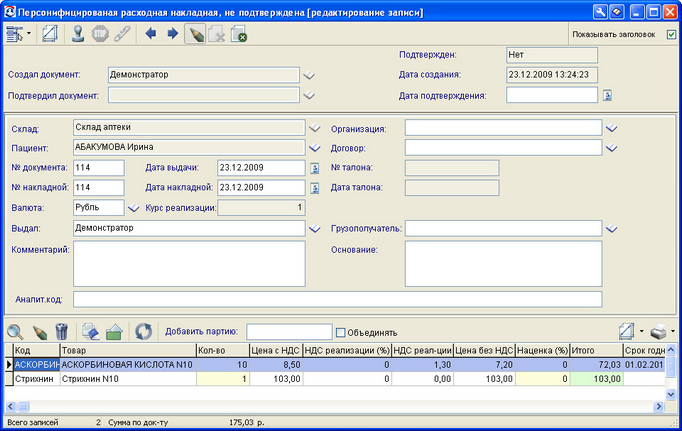Image resolution: width=682 pixels, height=431 pixels.
Task: Click the Стрихнин code cell
Action: (x=36, y=379)
